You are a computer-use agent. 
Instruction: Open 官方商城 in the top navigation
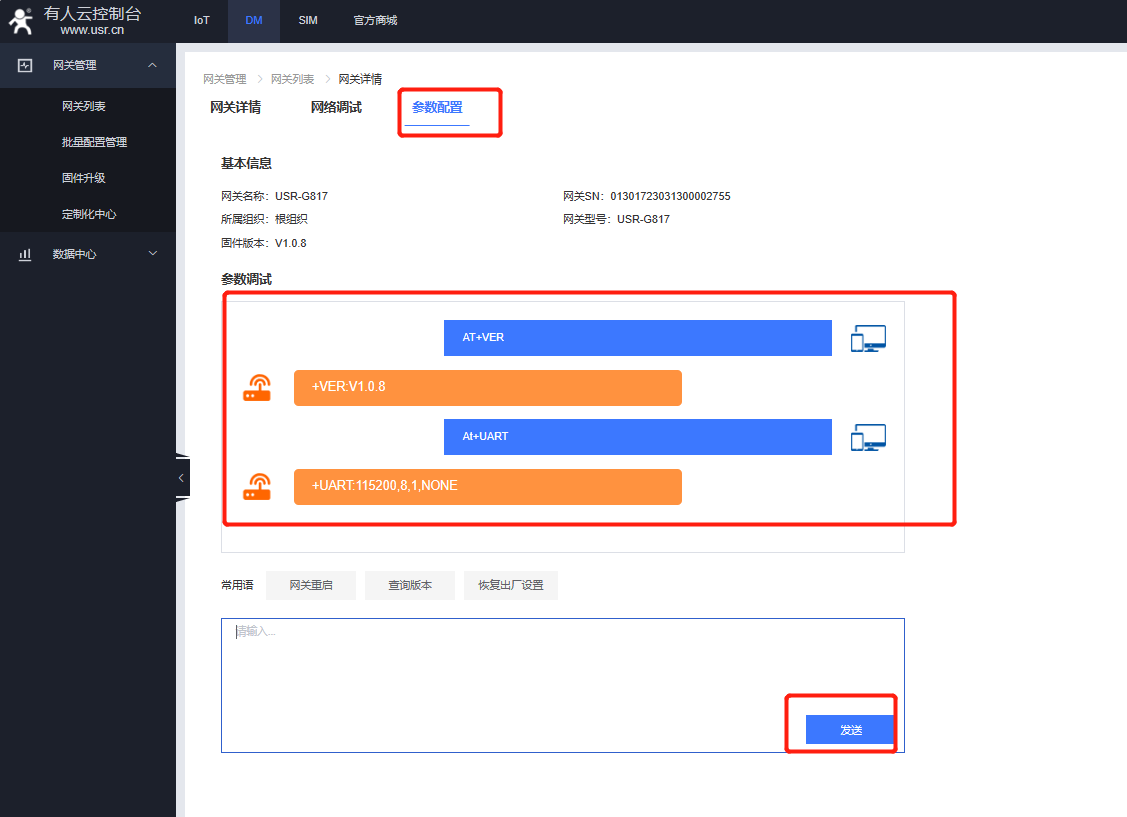pos(375,20)
